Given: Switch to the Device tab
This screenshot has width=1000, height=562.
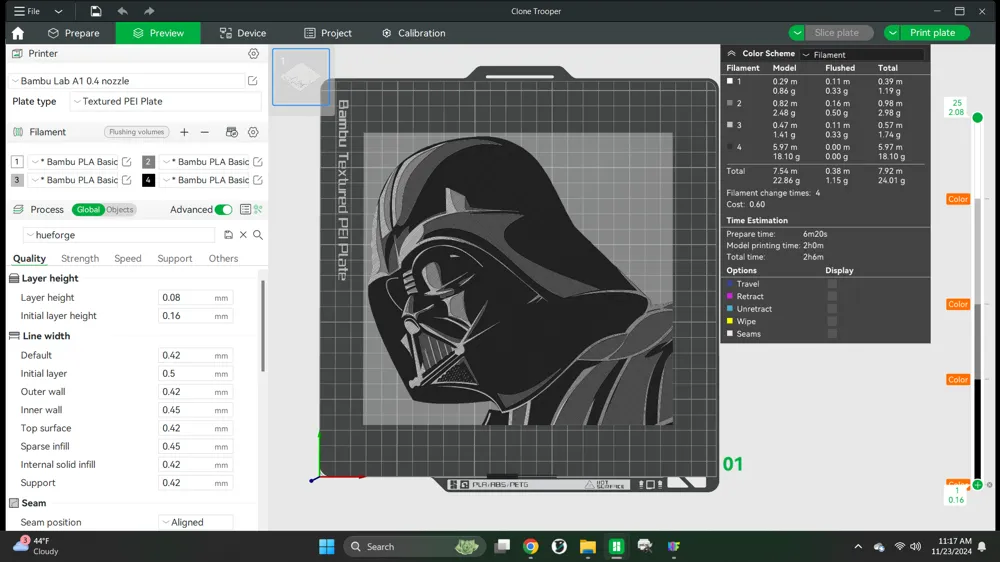Looking at the screenshot, I should point(242,33).
